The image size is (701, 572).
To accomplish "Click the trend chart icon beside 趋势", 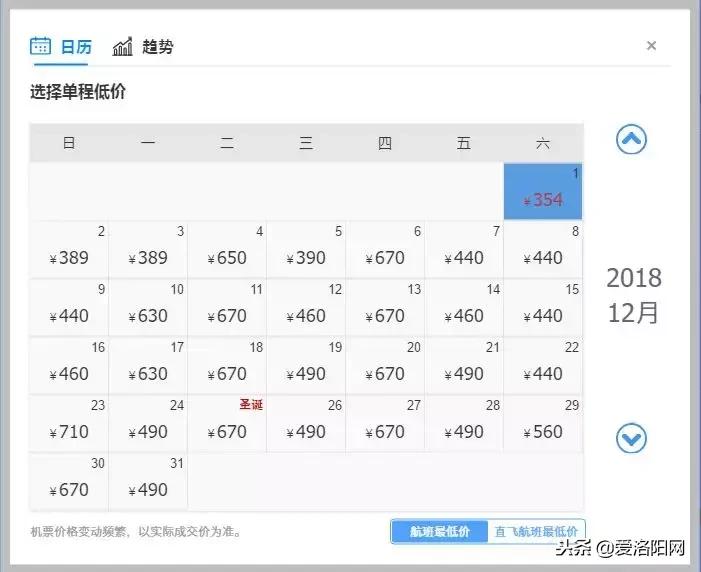I will click(x=122, y=46).
